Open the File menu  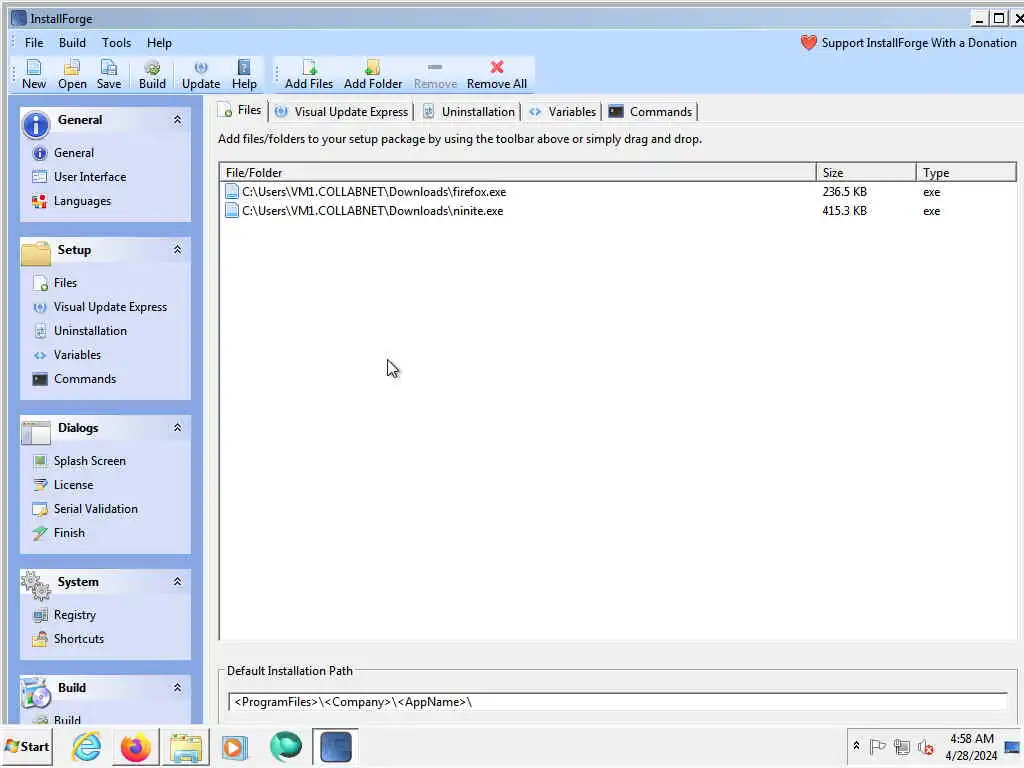(x=34, y=43)
